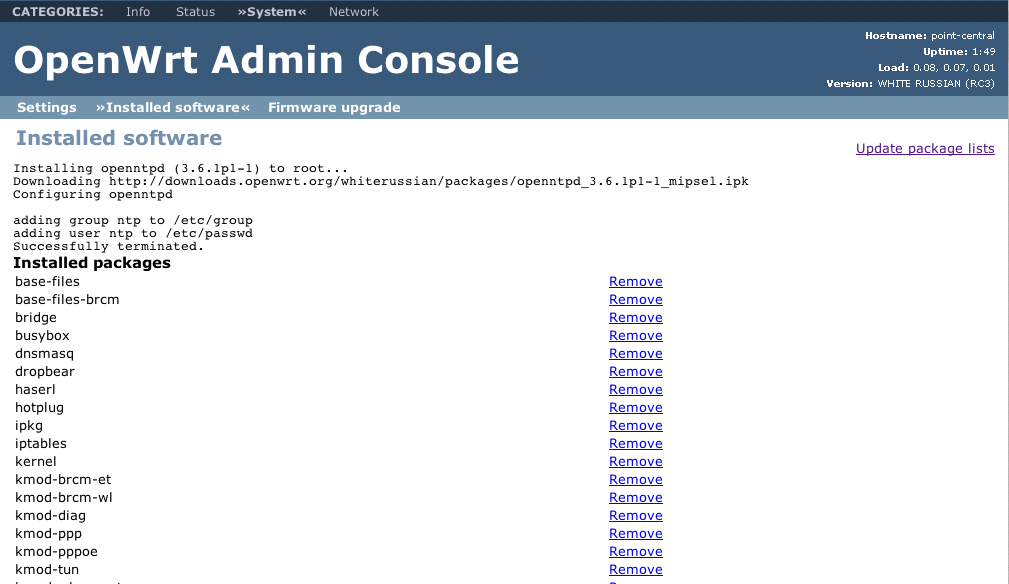Remove the base-files package
This screenshot has width=1009, height=584.
pos(636,282)
